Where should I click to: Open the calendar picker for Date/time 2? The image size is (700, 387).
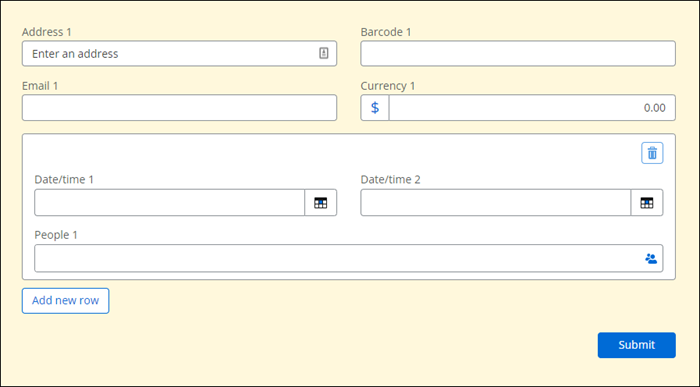[646, 203]
